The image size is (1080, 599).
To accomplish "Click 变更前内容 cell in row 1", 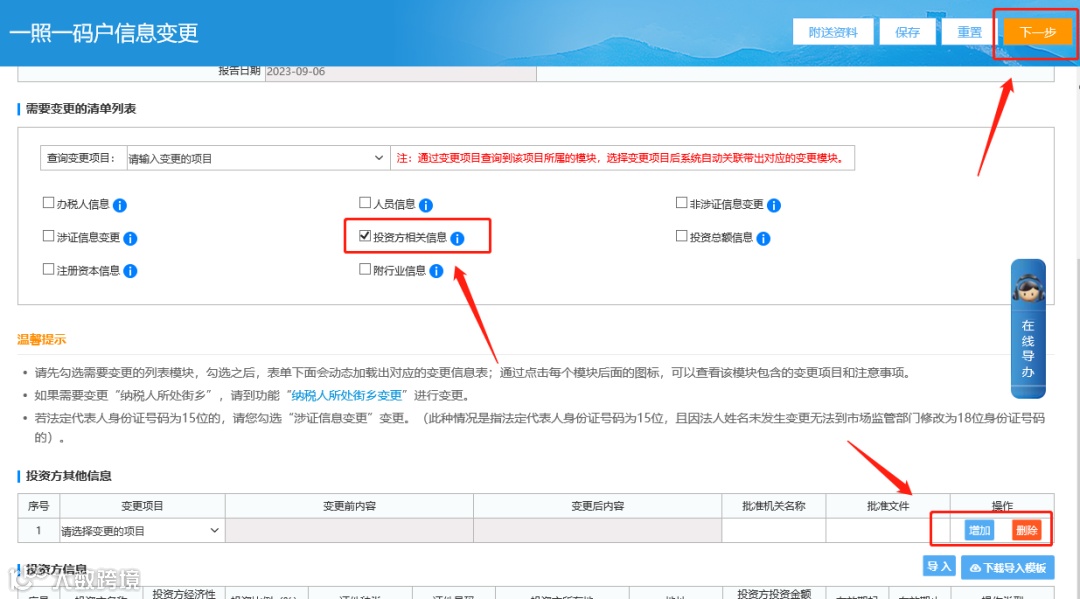I will 349,531.
